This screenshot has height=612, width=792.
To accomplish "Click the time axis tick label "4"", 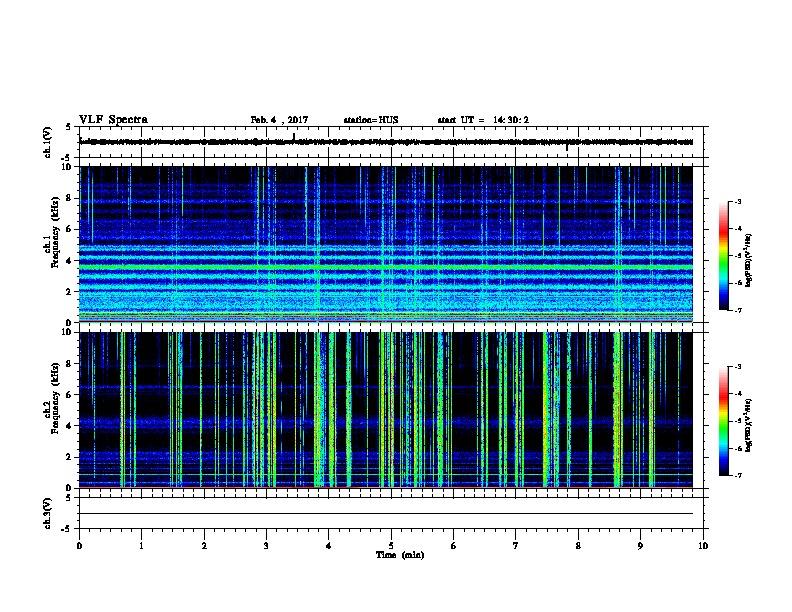I will pyautogui.click(x=329, y=546).
